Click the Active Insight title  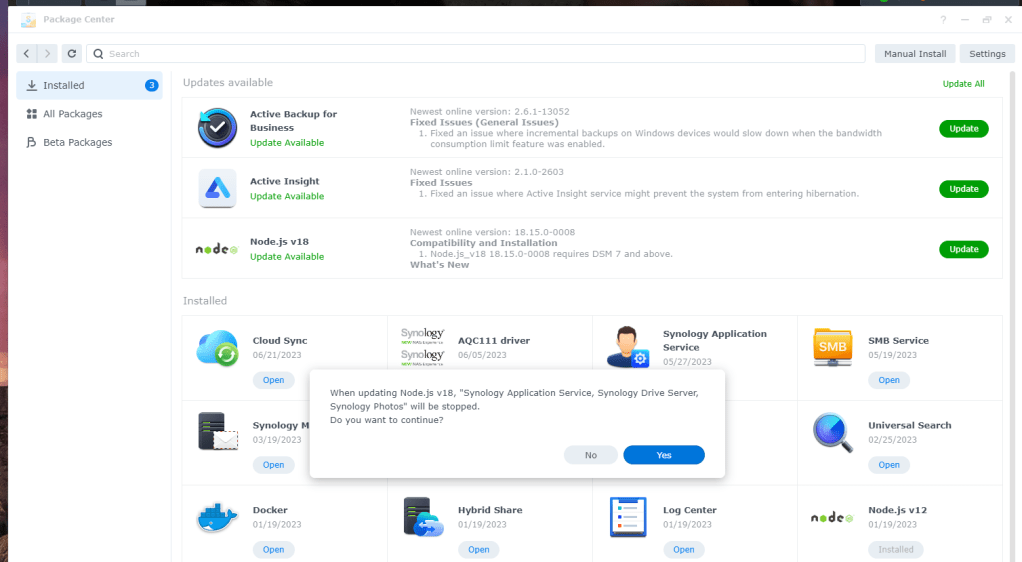pos(285,181)
